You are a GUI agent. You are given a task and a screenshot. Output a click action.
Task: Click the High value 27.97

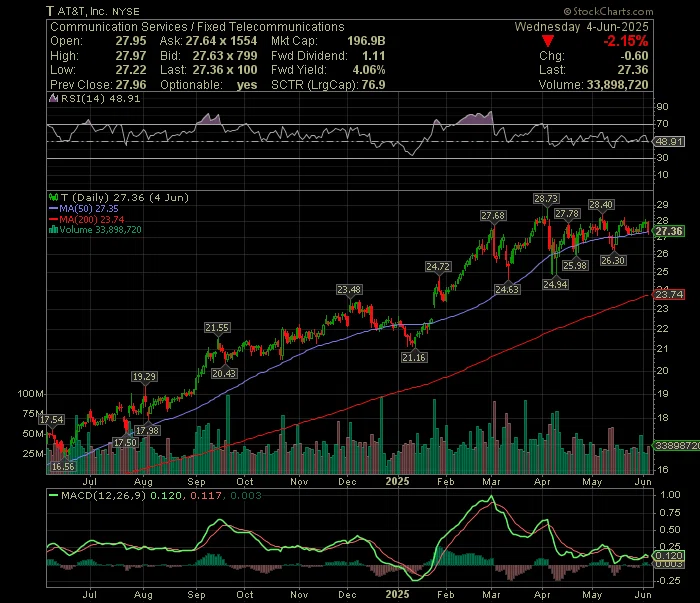click(x=131, y=56)
